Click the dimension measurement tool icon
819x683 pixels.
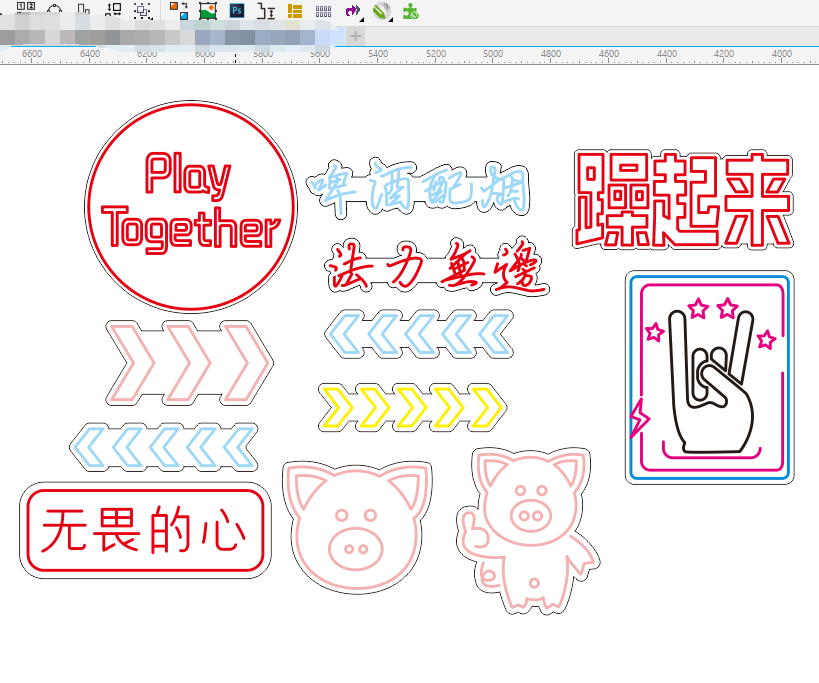[266, 11]
